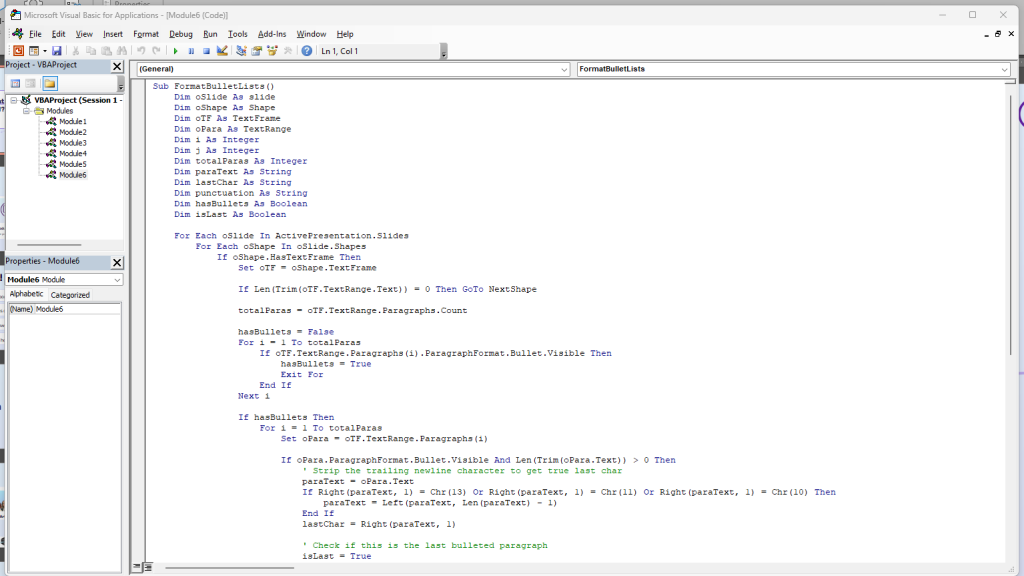The height and width of the screenshot is (576, 1024).
Task: Open the Tools menu
Action: 238,34
